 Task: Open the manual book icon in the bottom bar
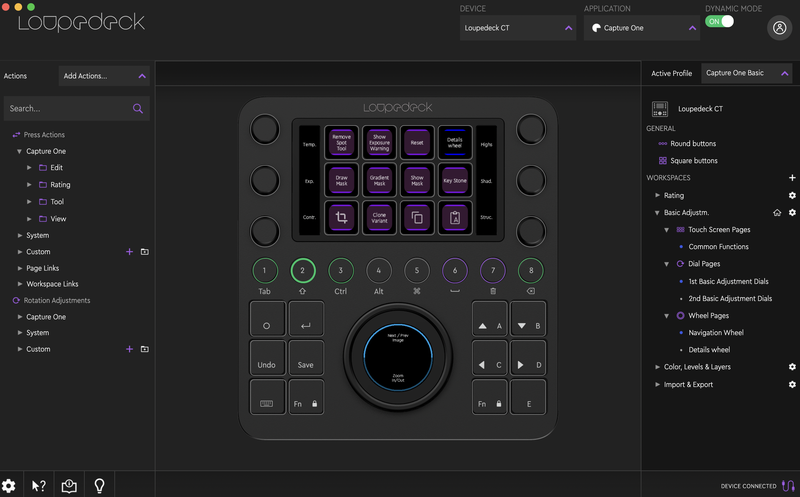click(x=69, y=486)
